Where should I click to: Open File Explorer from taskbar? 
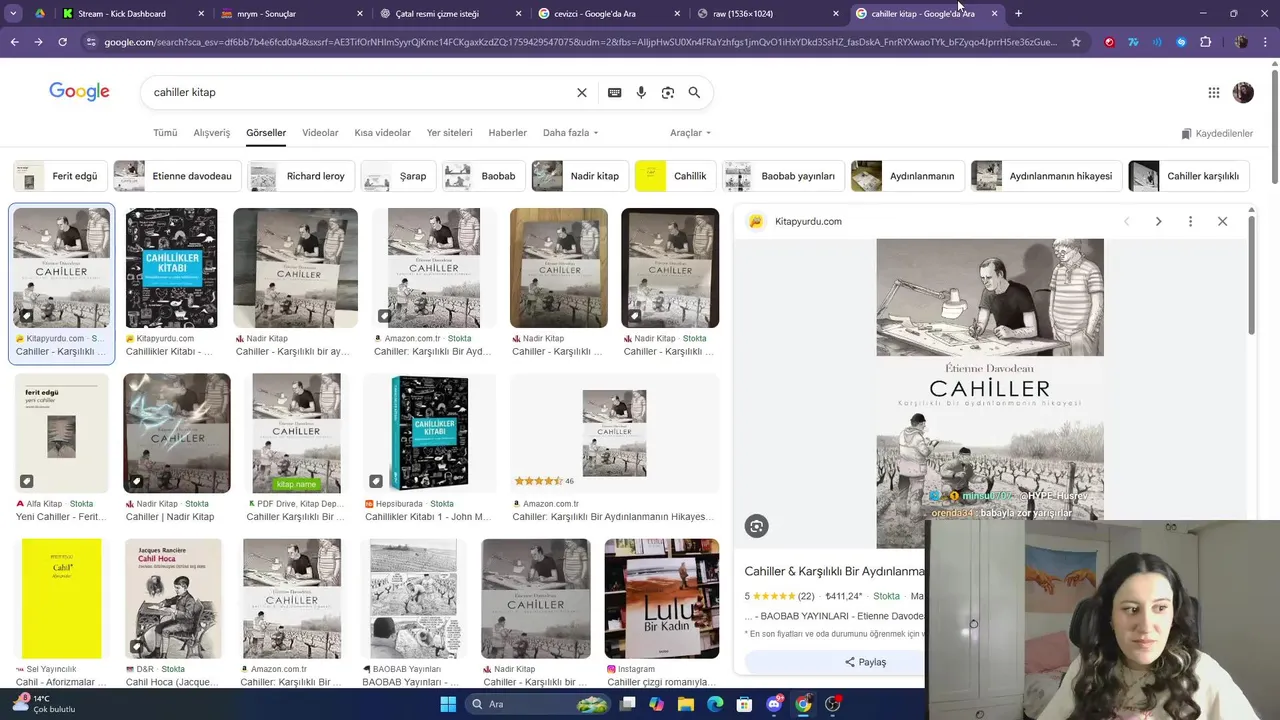(x=686, y=704)
